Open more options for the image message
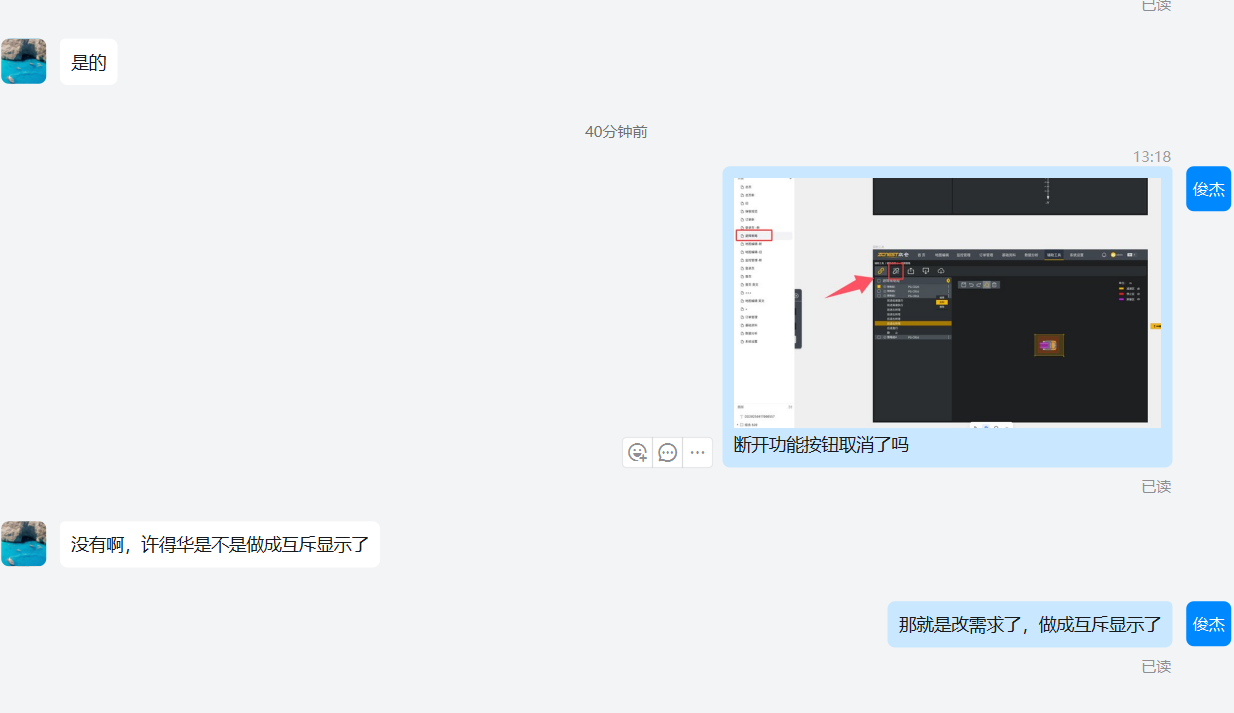The image size is (1234, 713). click(x=698, y=452)
